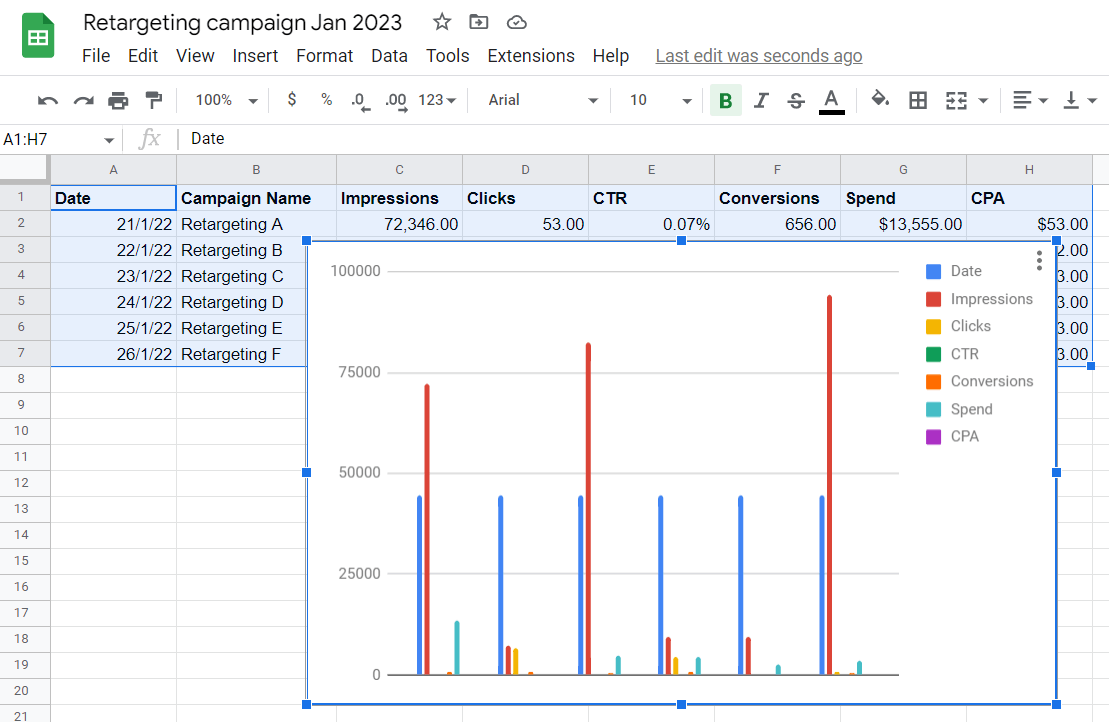Merge the selected cells
Screen dimensions: 1109x722
956,100
